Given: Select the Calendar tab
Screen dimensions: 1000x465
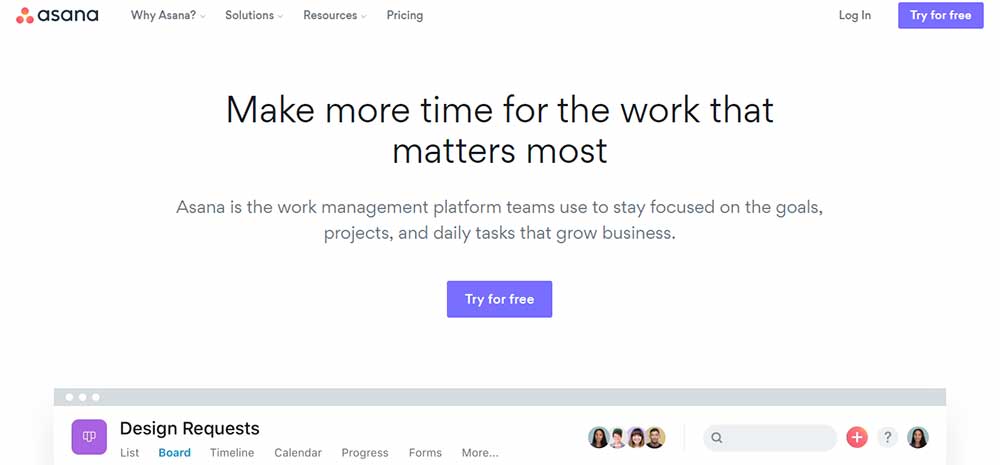Looking at the screenshot, I should (298, 453).
